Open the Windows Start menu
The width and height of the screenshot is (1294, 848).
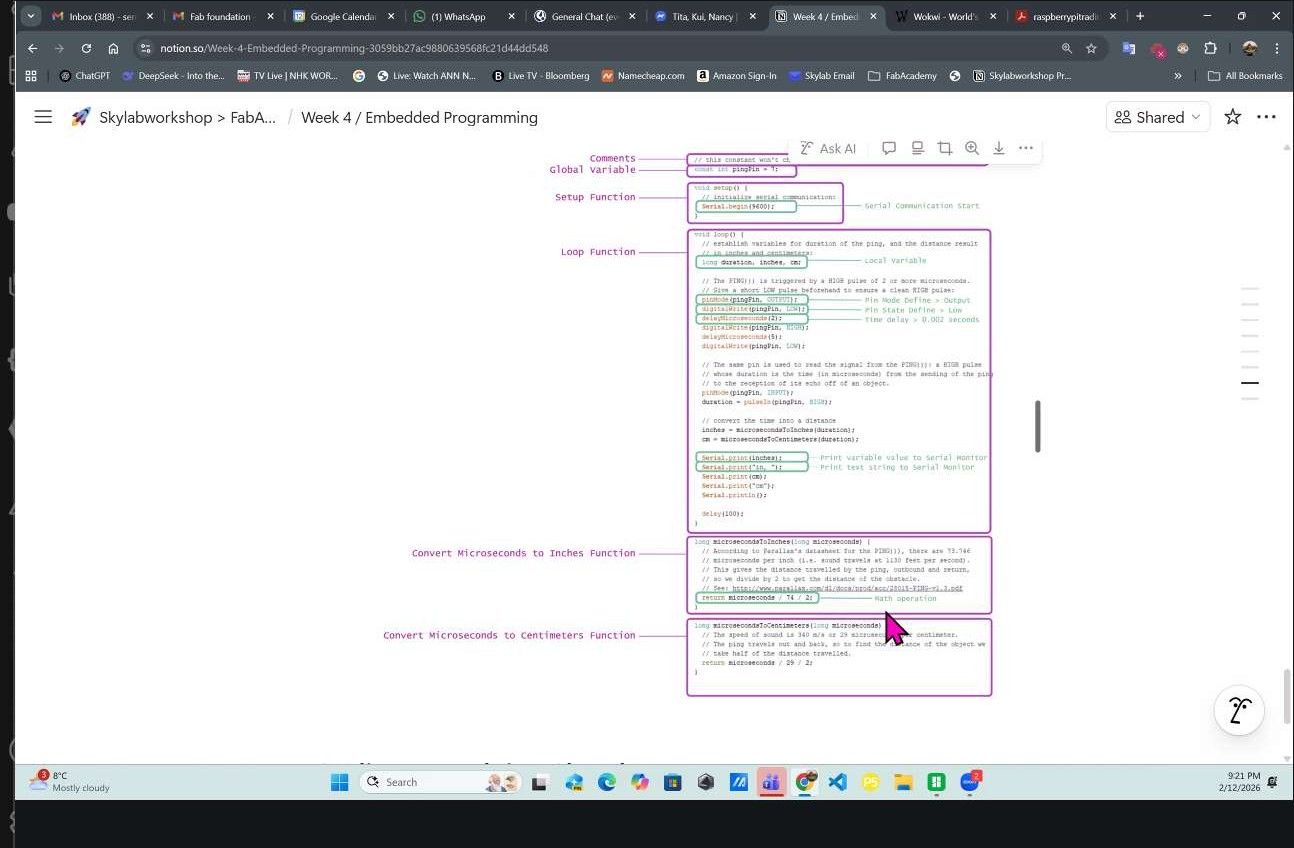pos(339,782)
